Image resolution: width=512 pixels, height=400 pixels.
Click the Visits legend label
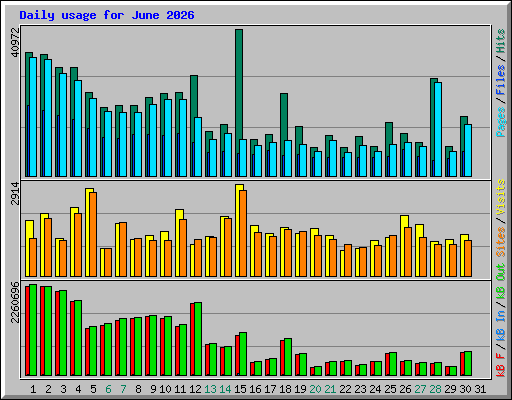point(500,197)
